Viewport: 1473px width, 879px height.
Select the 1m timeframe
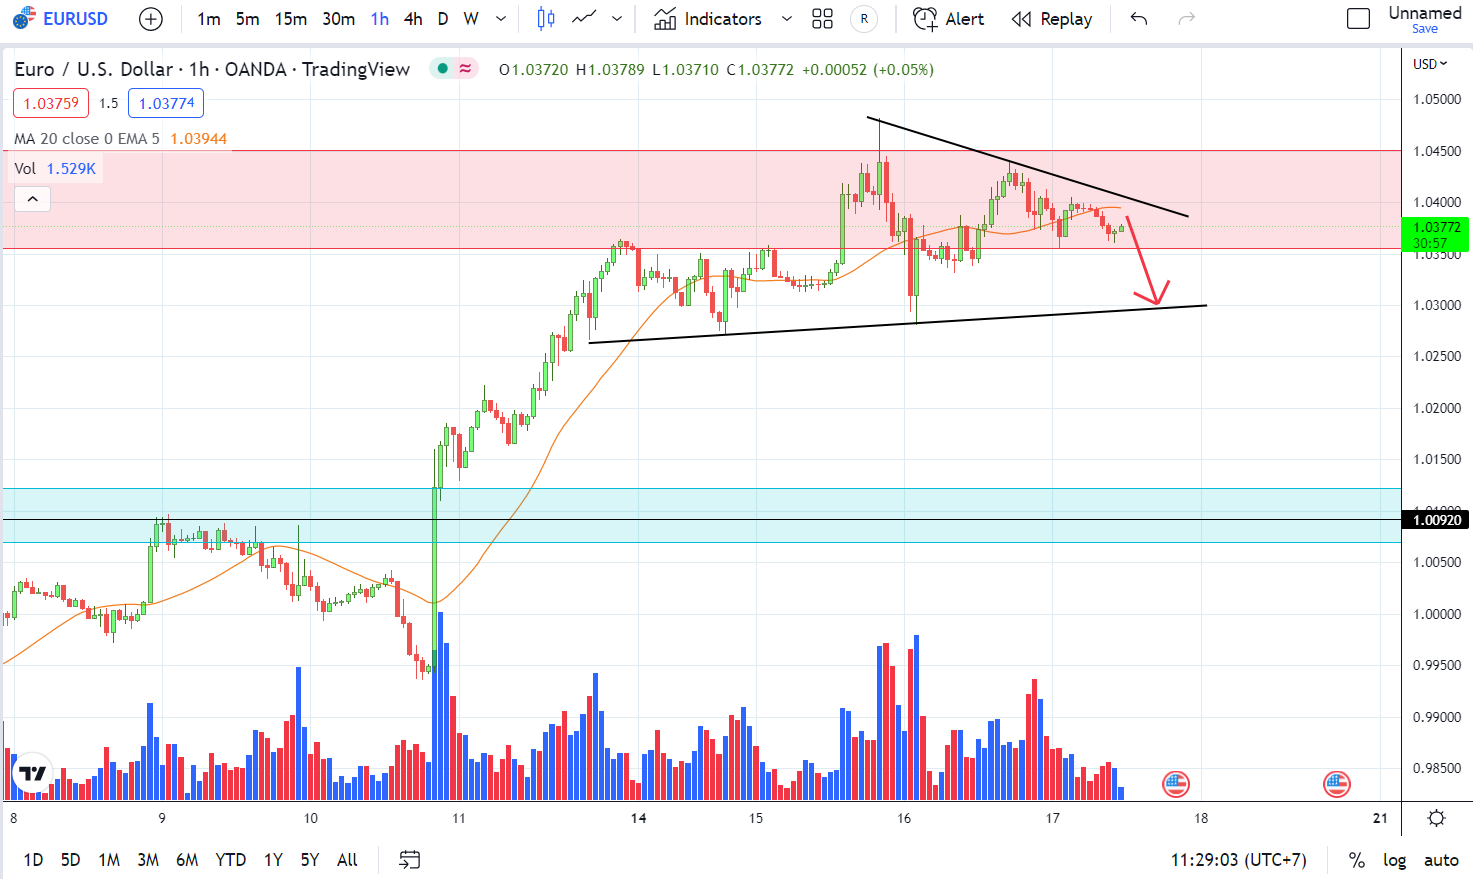point(209,18)
